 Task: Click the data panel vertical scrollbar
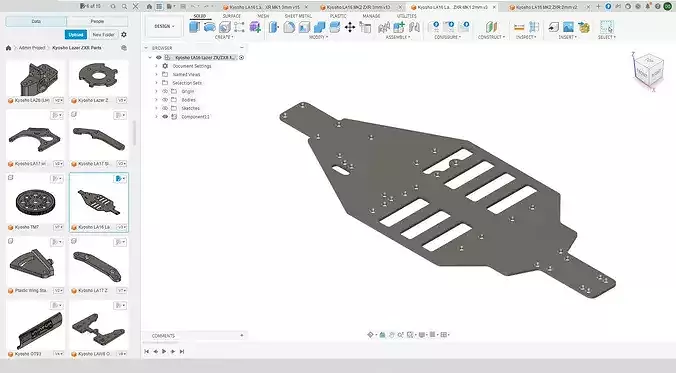pyautogui.click(x=135, y=133)
